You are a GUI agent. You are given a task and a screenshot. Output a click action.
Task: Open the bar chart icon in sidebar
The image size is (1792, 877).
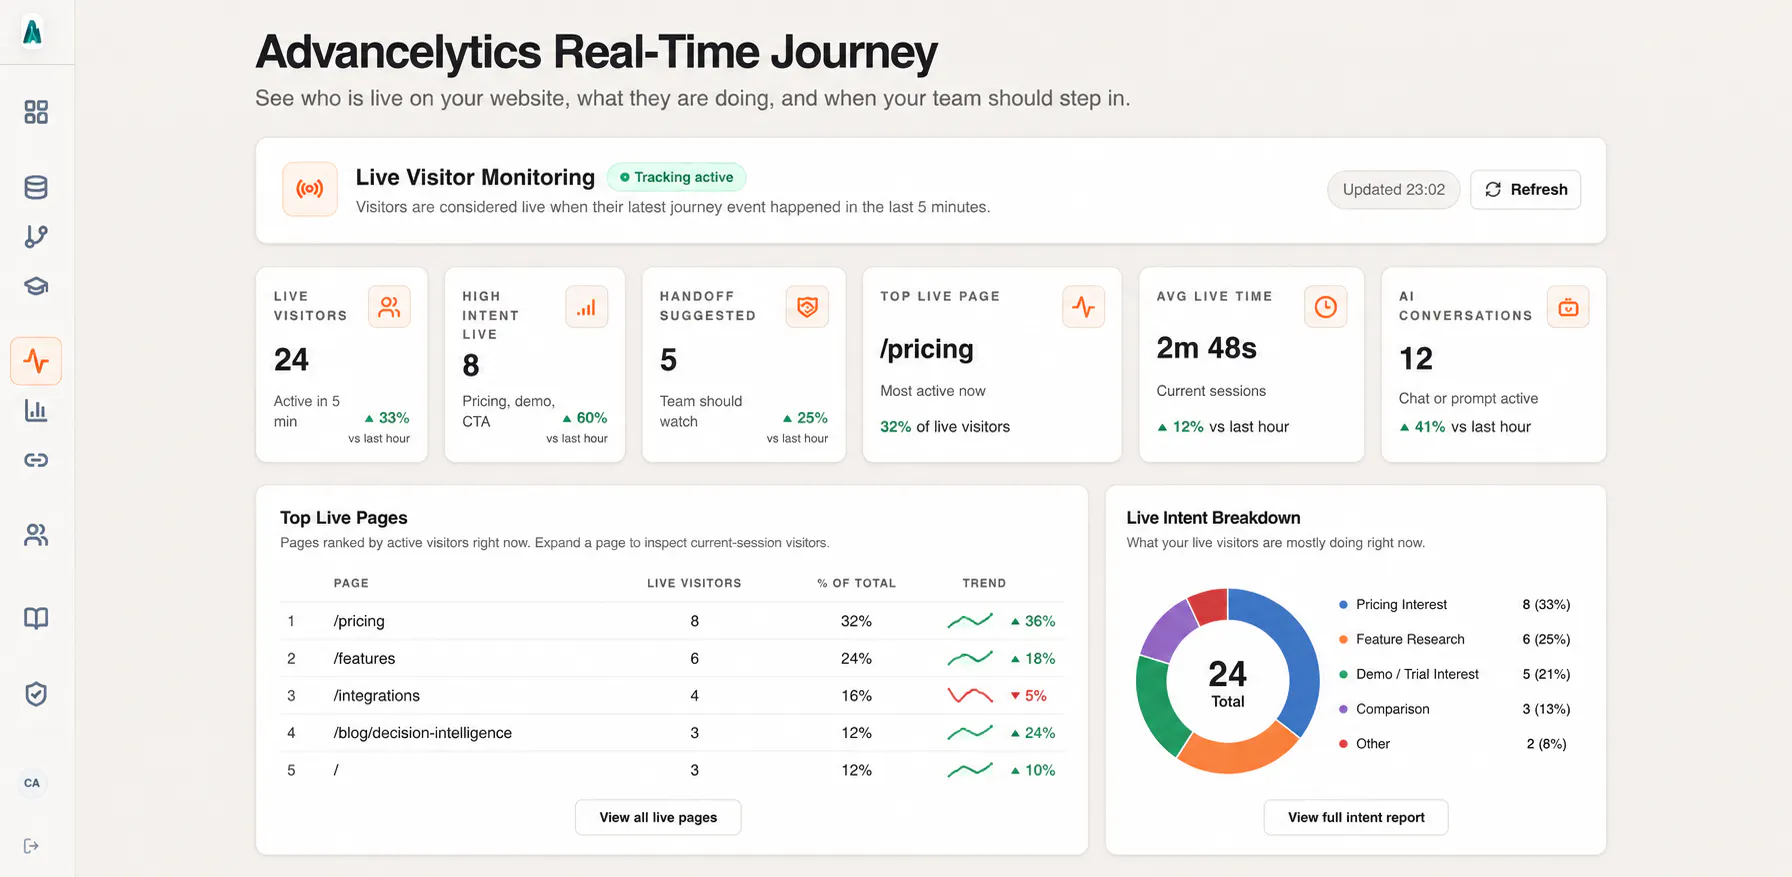point(36,410)
